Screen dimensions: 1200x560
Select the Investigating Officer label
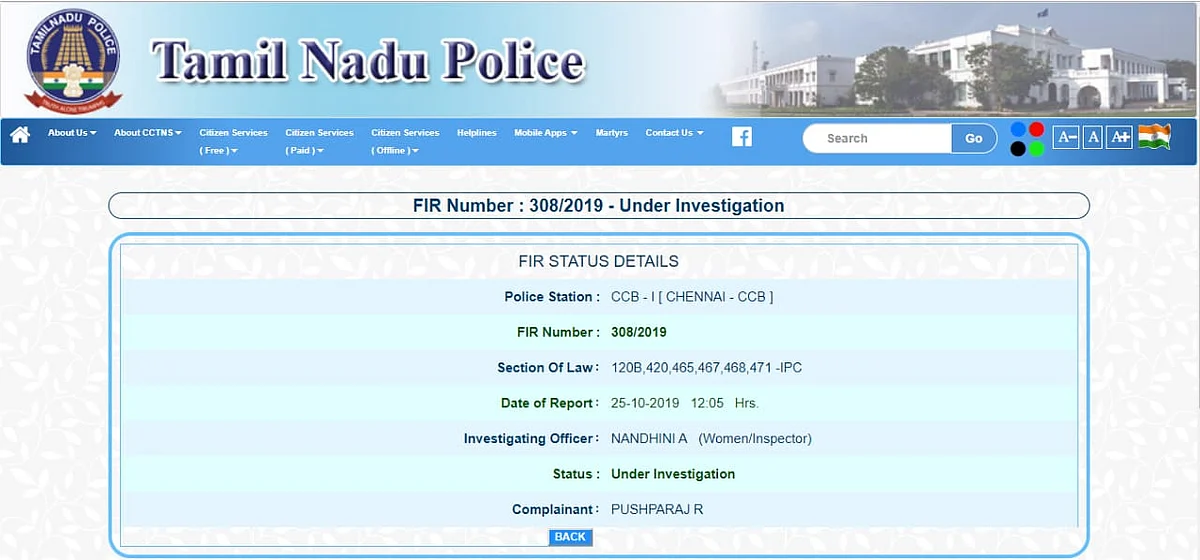point(532,439)
